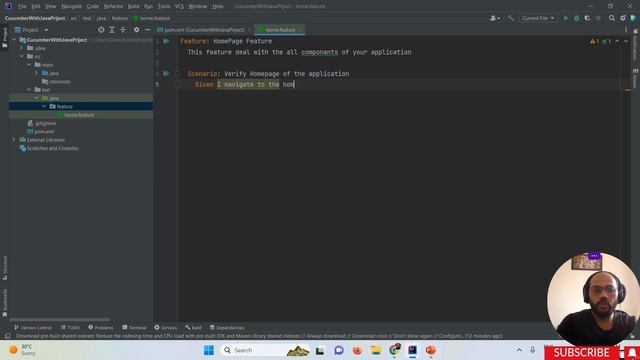Open PowerPoint from the taskbar
640x360 pixels.
pos(431,350)
